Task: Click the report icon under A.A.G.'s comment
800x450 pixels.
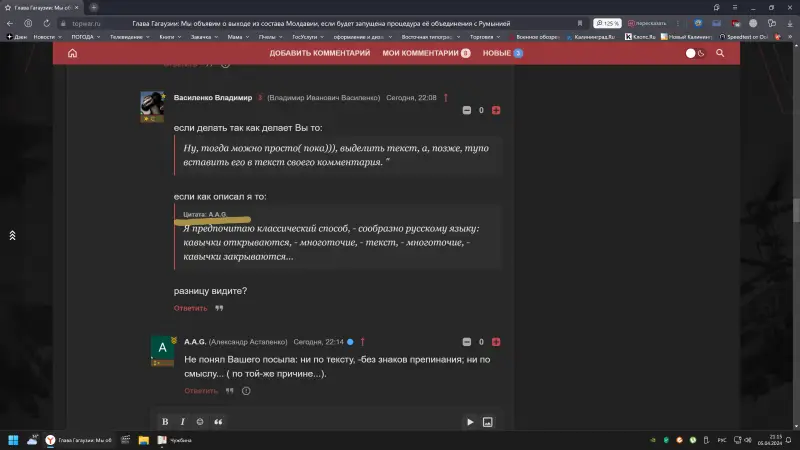Action: coord(246,391)
